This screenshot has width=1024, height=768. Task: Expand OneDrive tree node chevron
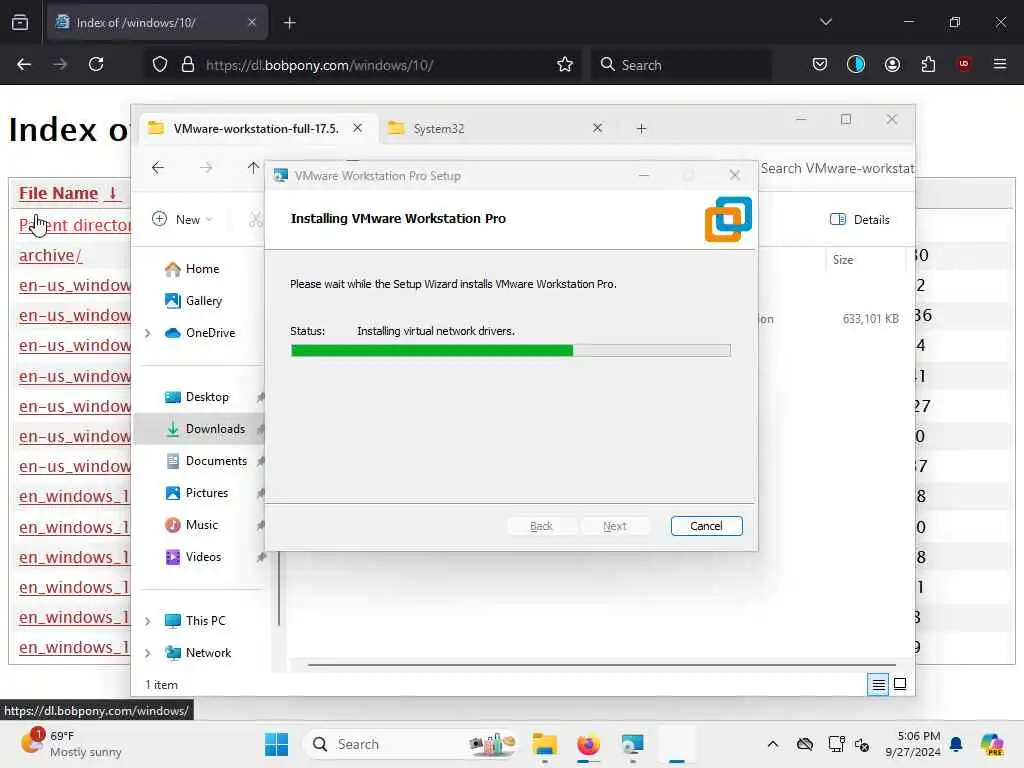148,333
